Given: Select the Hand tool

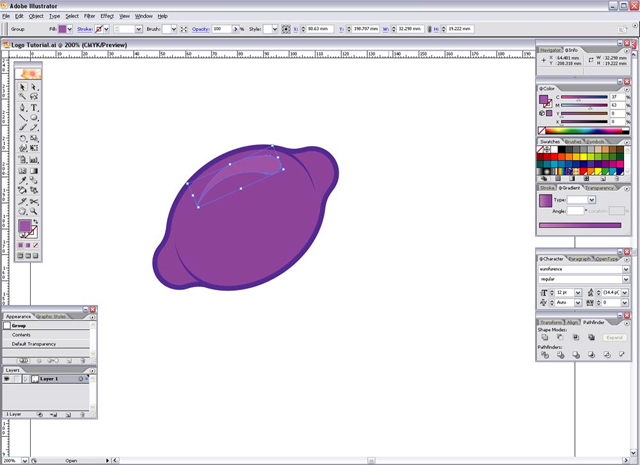Looking at the screenshot, I should pyautogui.click(x=22, y=211).
